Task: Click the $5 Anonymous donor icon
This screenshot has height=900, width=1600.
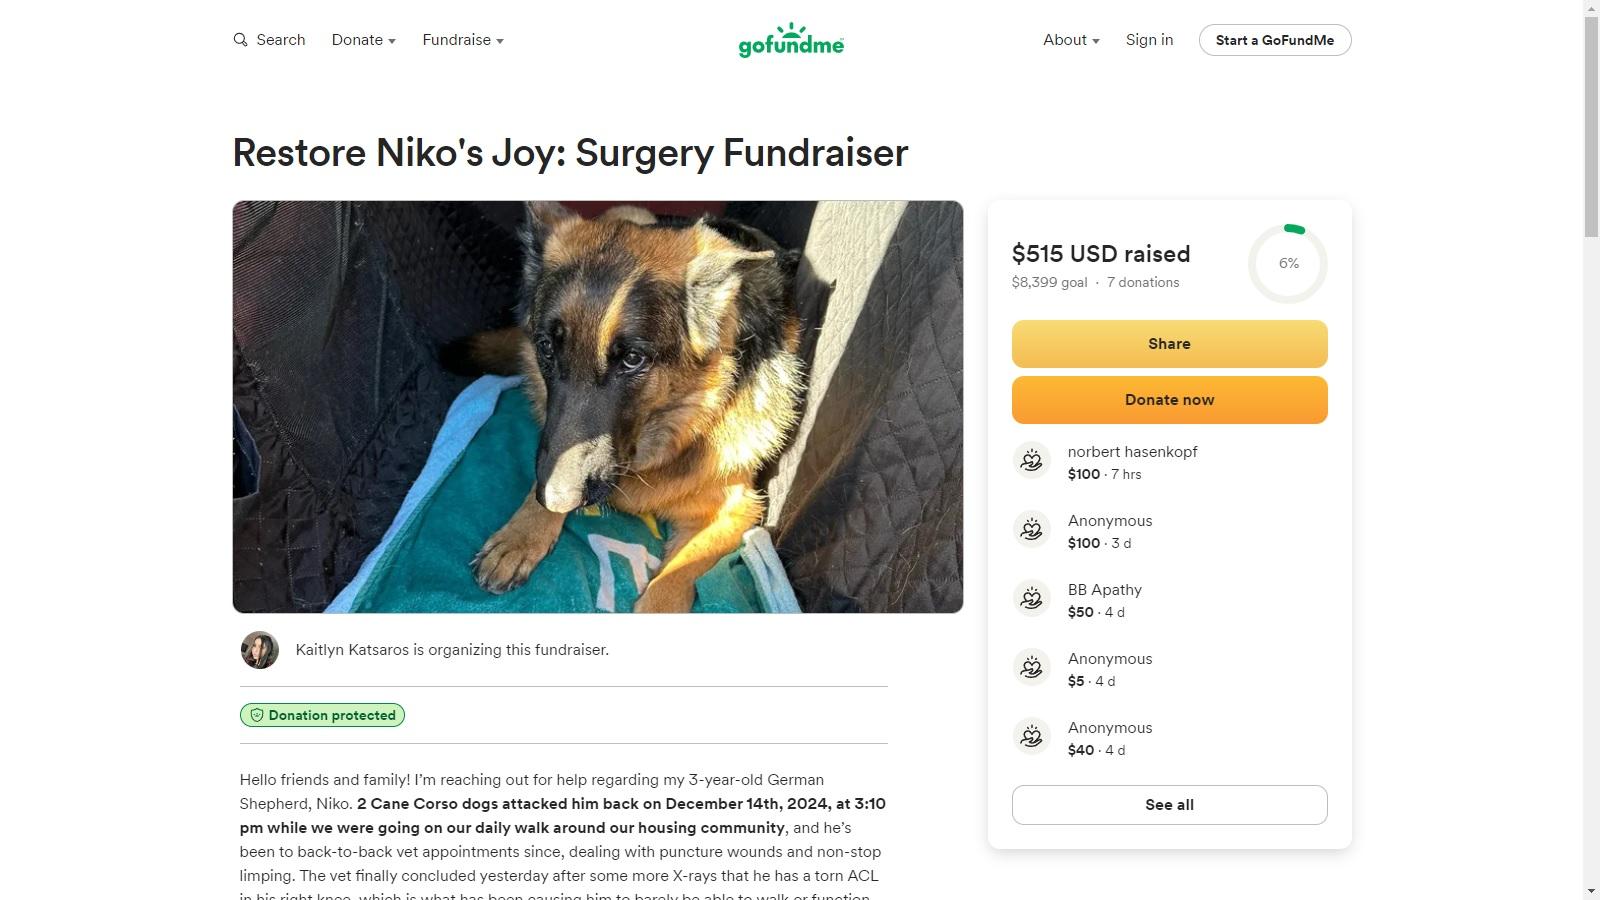Action: (1031, 668)
